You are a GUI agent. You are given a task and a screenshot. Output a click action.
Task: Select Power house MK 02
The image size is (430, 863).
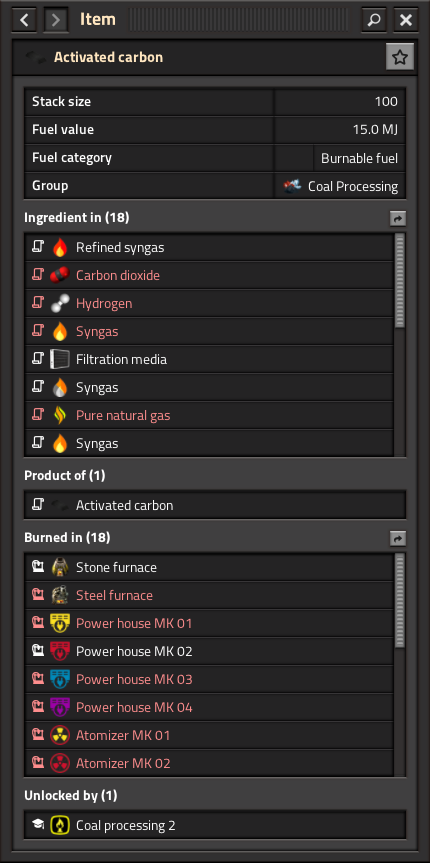pos(209,652)
